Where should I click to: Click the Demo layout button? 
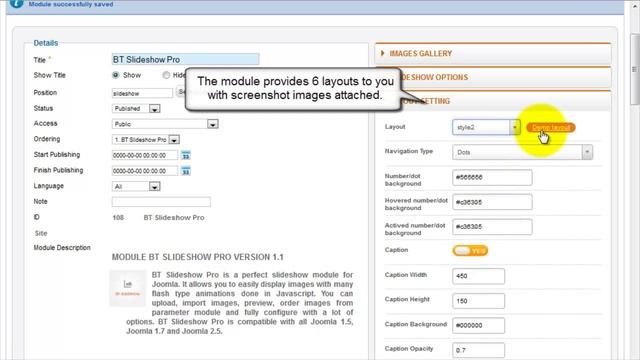[x=551, y=128]
